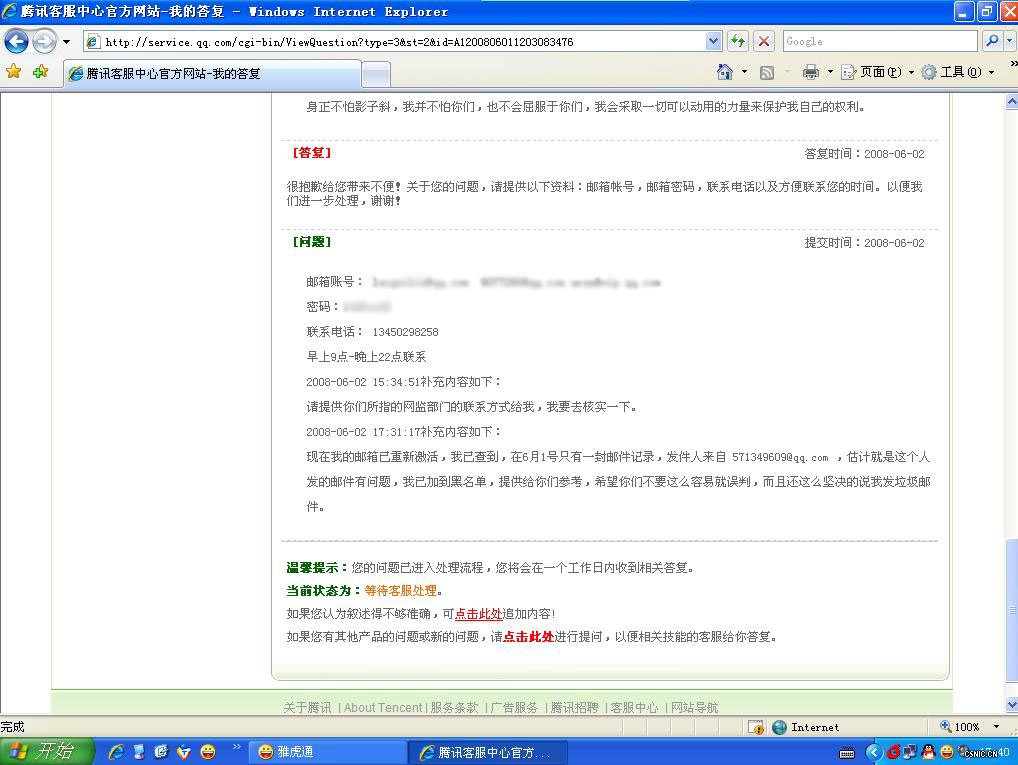Click the browser Back arrow button
The image size is (1018, 765).
tap(17, 41)
